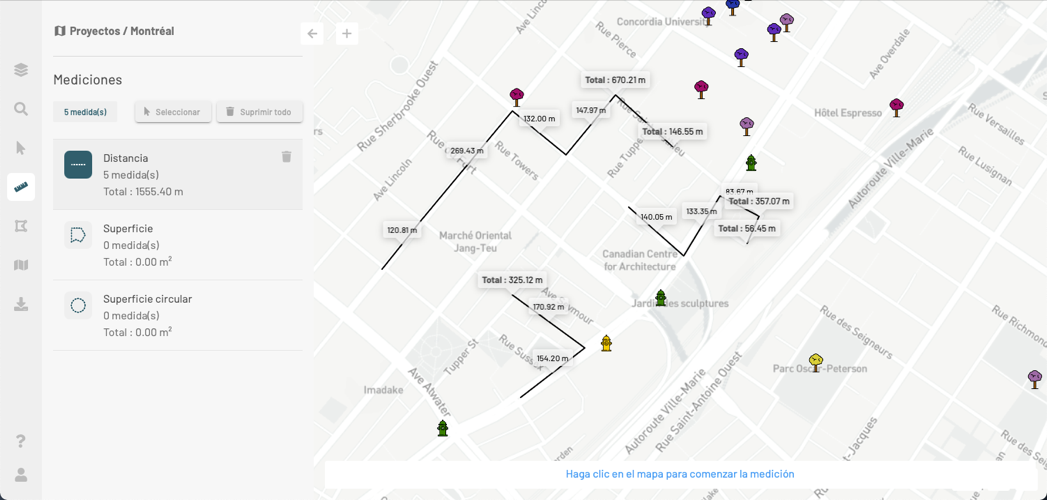1047x500 pixels.
Task: Select the pointer selection tool
Action: (21, 148)
